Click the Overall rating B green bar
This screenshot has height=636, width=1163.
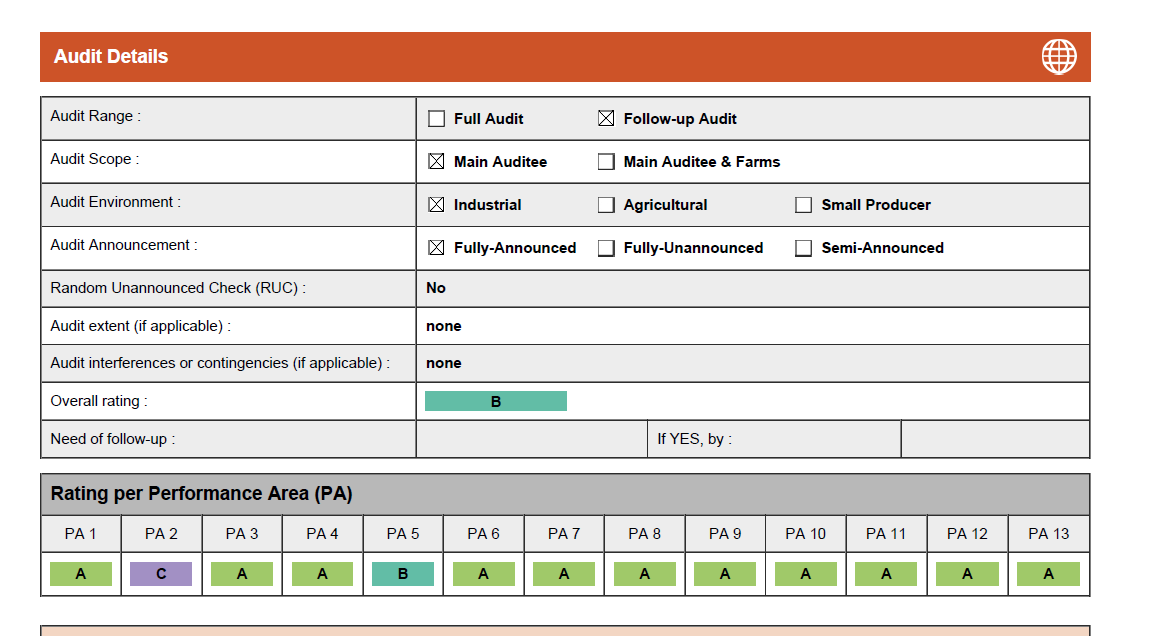(496, 402)
